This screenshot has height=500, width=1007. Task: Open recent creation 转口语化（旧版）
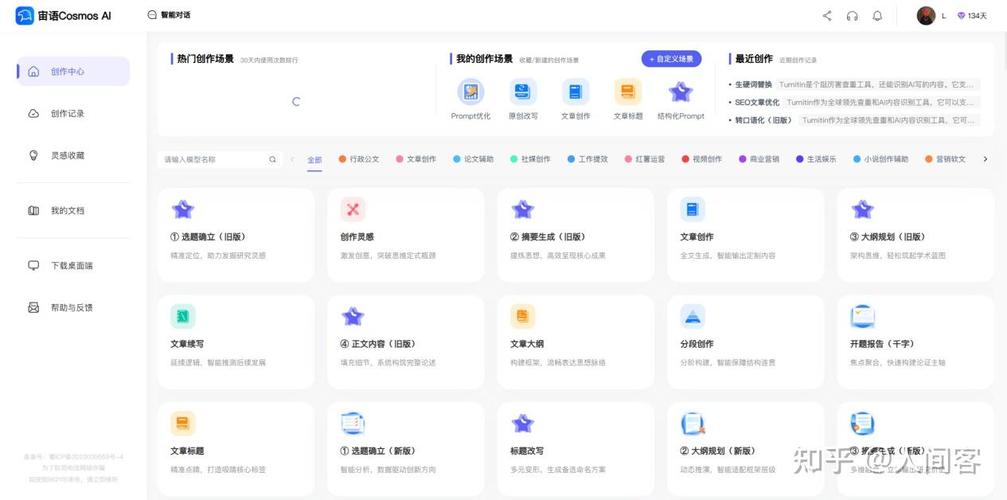coord(854,120)
